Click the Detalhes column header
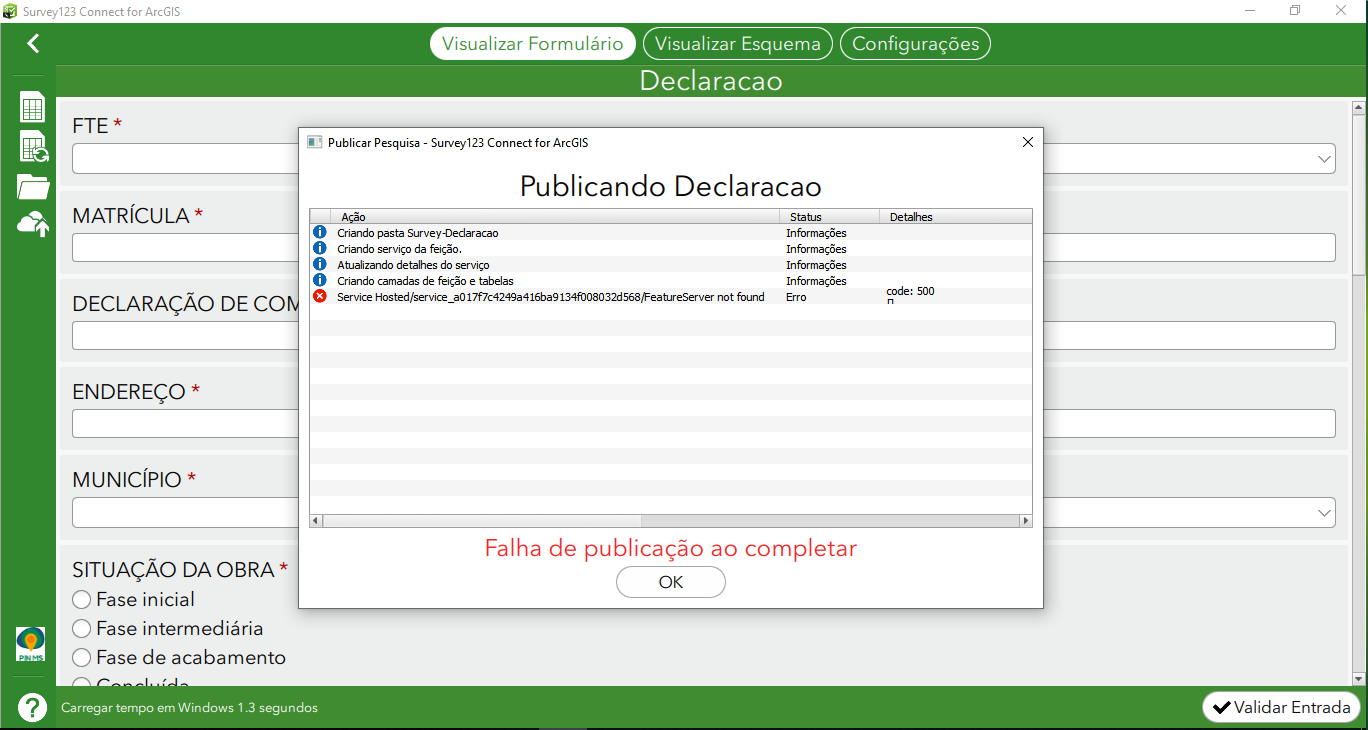Viewport: 1368px width, 730px height. click(x=955, y=216)
